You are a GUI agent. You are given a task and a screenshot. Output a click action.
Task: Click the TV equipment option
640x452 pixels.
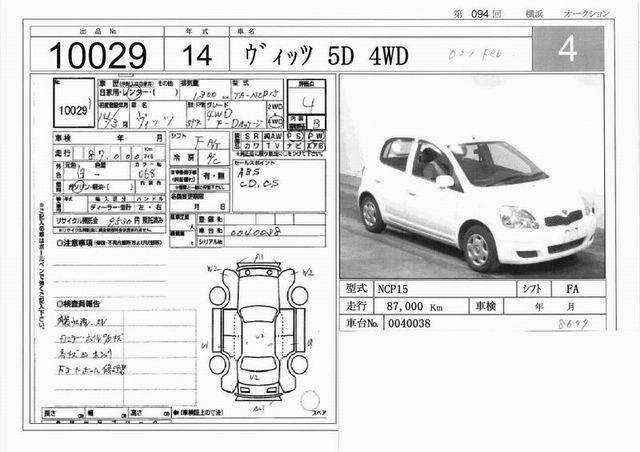pyautogui.click(x=273, y=146)
